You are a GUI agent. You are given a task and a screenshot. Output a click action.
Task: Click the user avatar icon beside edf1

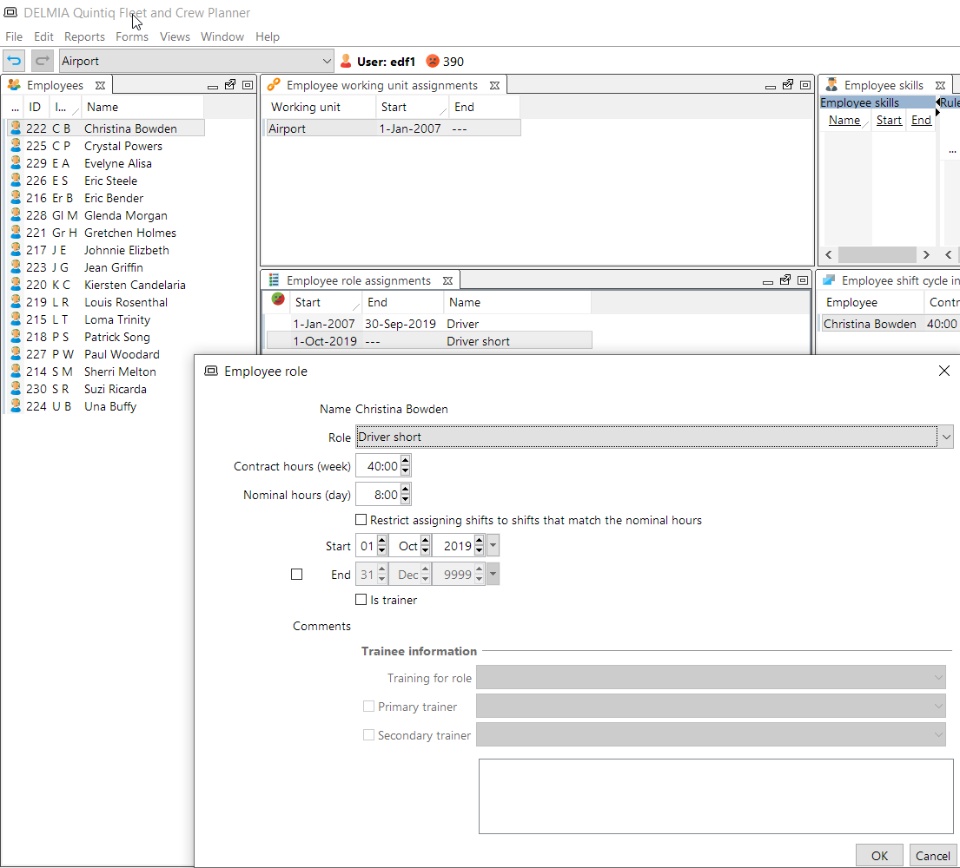click(346, 61)
